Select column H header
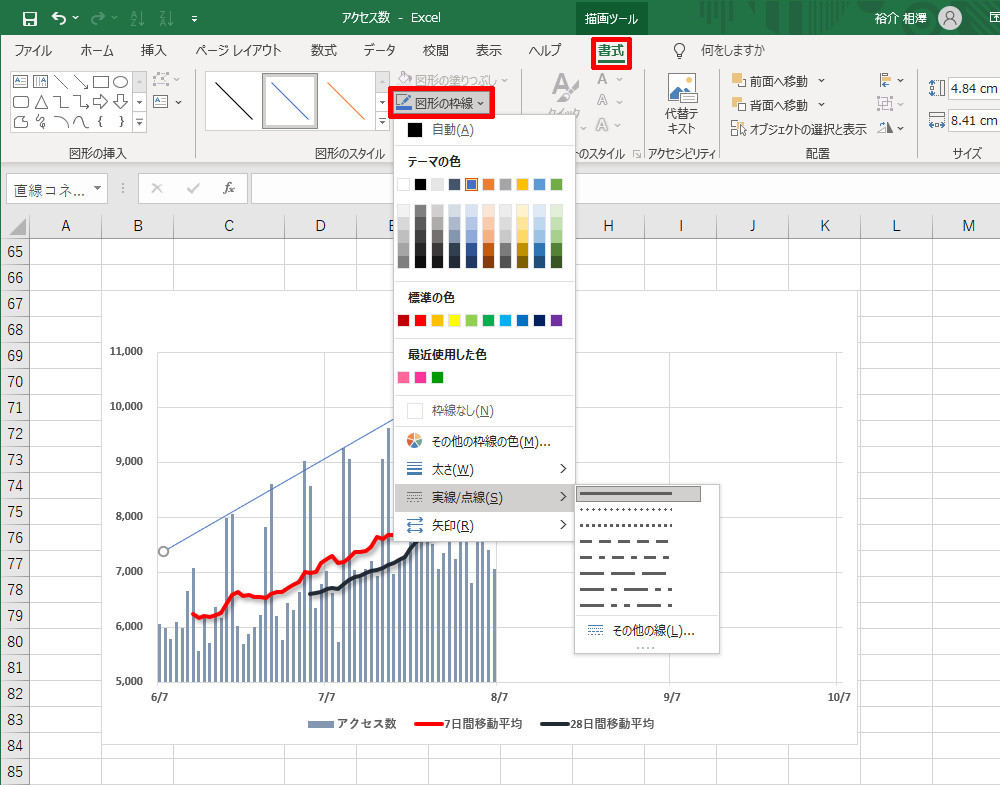1000x785 pixels. click(608, 226)
